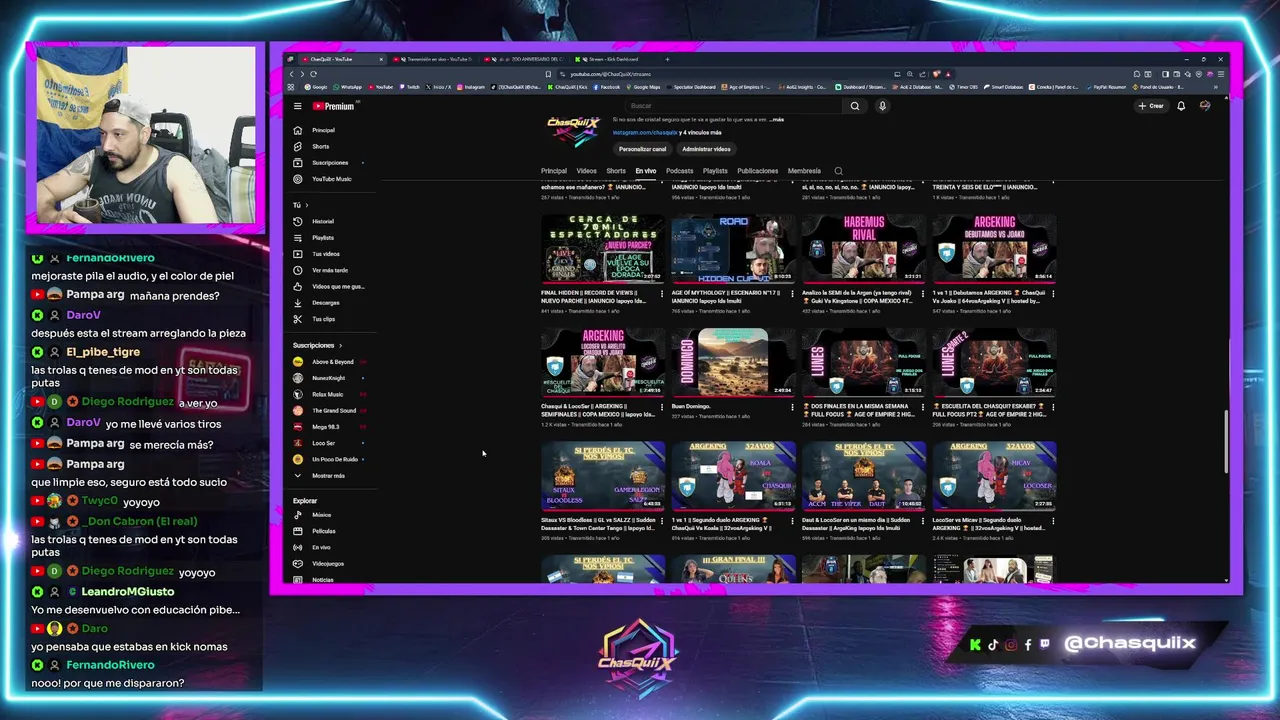This screenshot has height=720, width=1280.
Task: Open the YouTube hamburger guide menu
Action: pos(297,106)
